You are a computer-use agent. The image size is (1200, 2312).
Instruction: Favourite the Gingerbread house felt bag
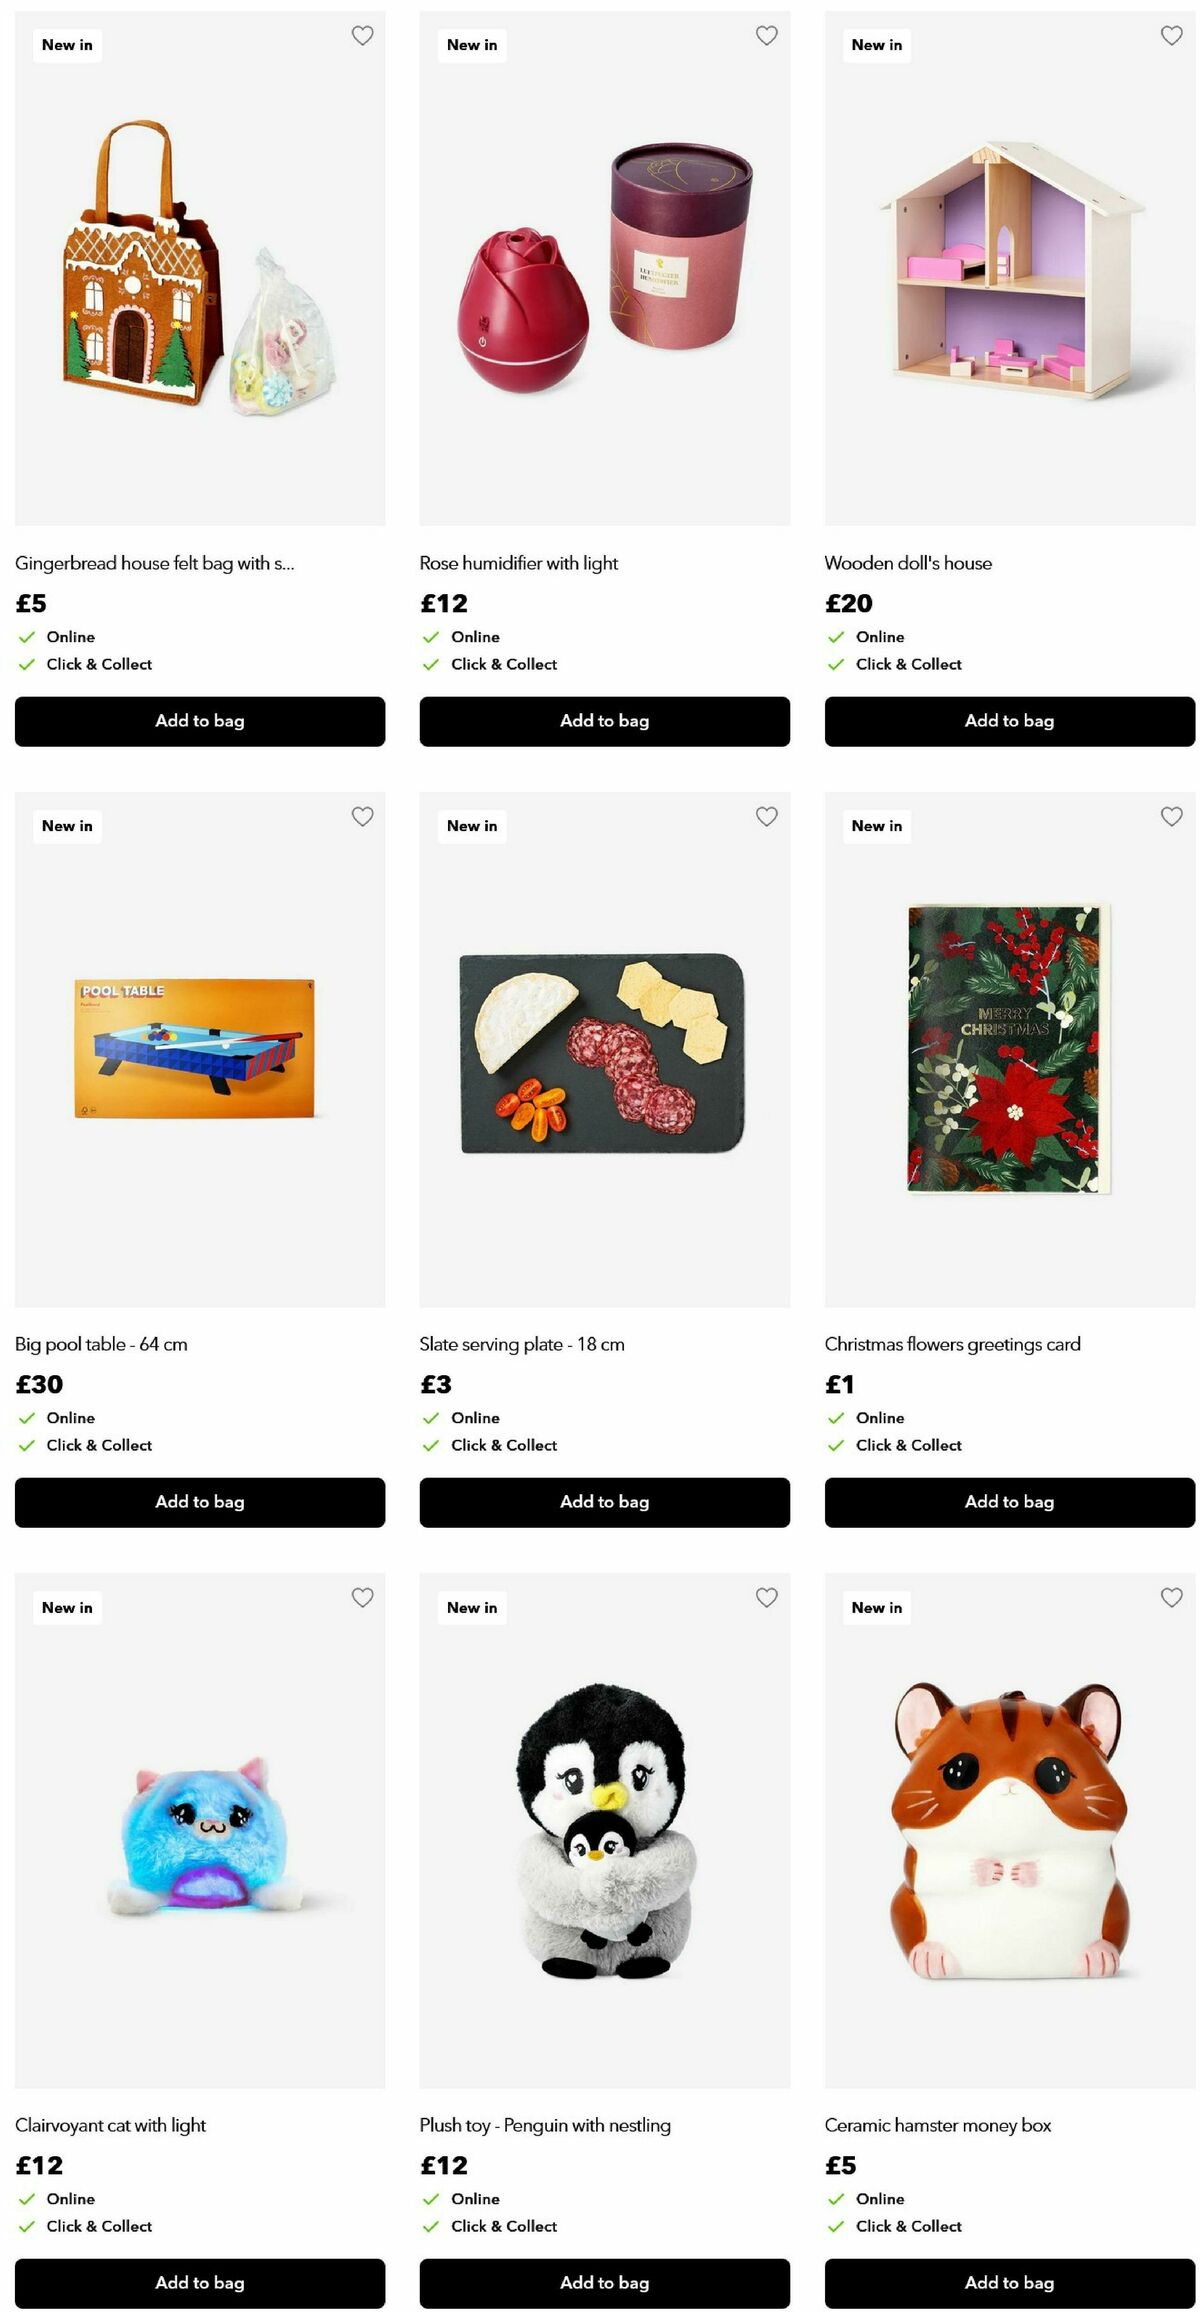pyautogui.click(x=362, y=35)
